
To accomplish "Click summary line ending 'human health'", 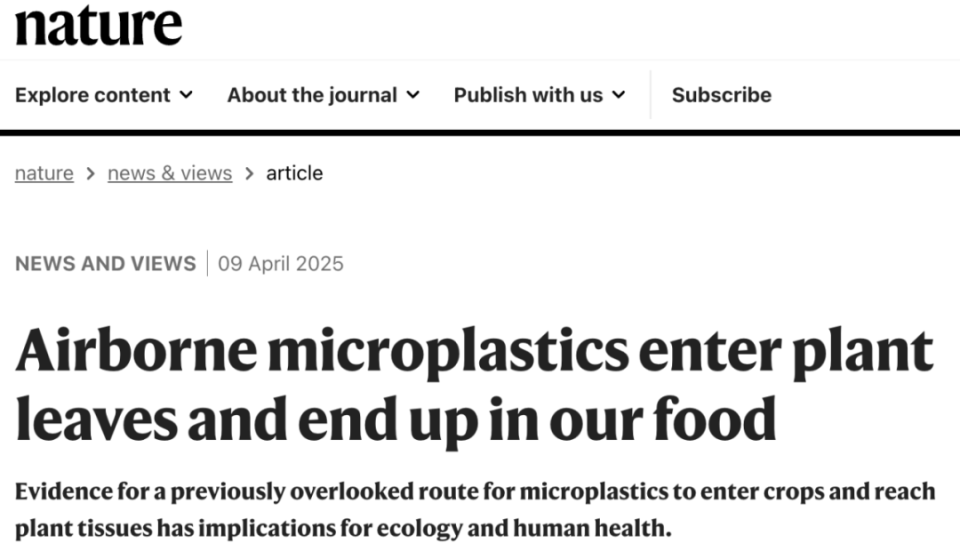I will point(343,528).
